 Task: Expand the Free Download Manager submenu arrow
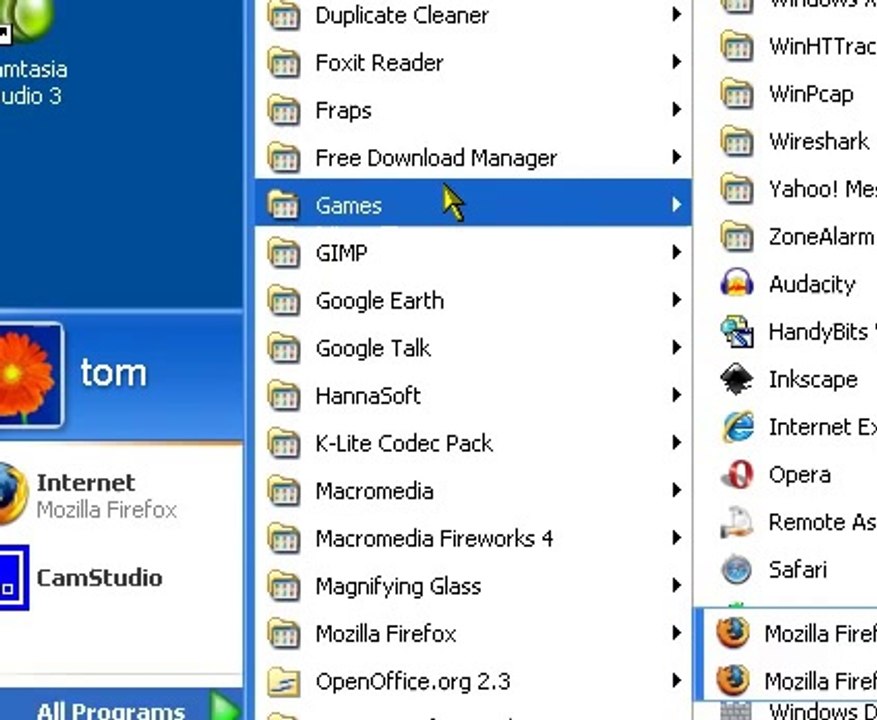tap(676, 157)
